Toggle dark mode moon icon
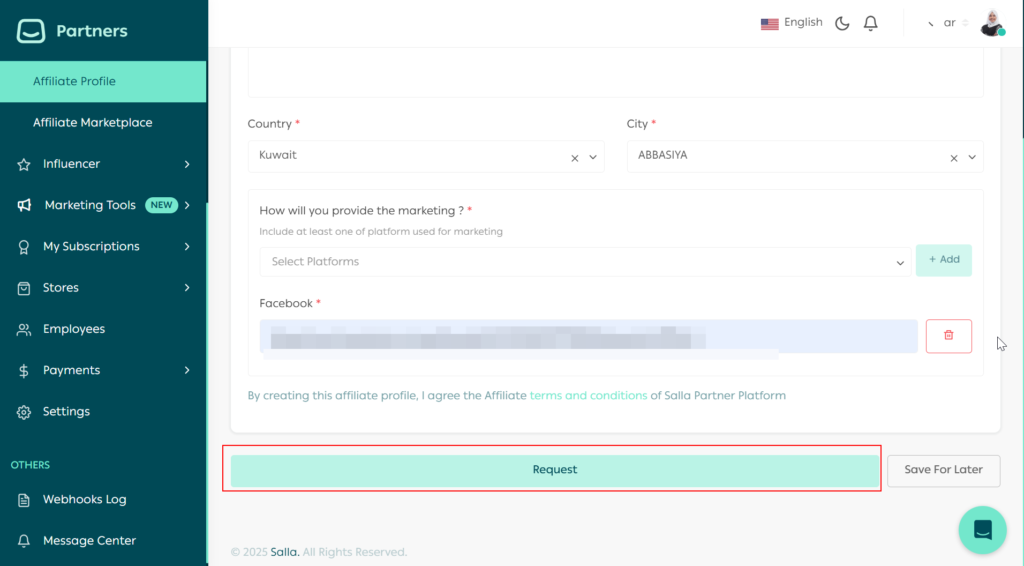The height and width of the screenshot is (566, 1024). click(x=842, y=23)
